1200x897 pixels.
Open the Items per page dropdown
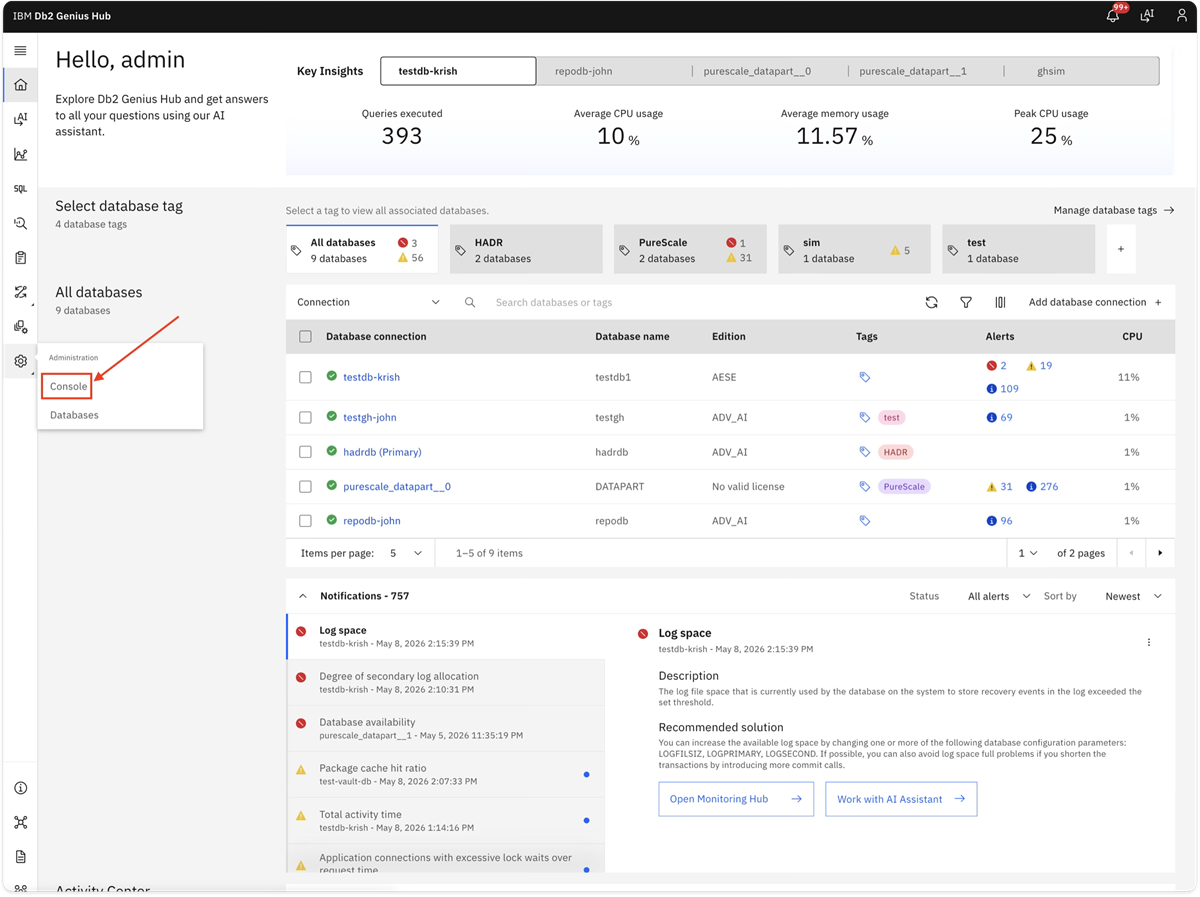[x=406, y=553]
